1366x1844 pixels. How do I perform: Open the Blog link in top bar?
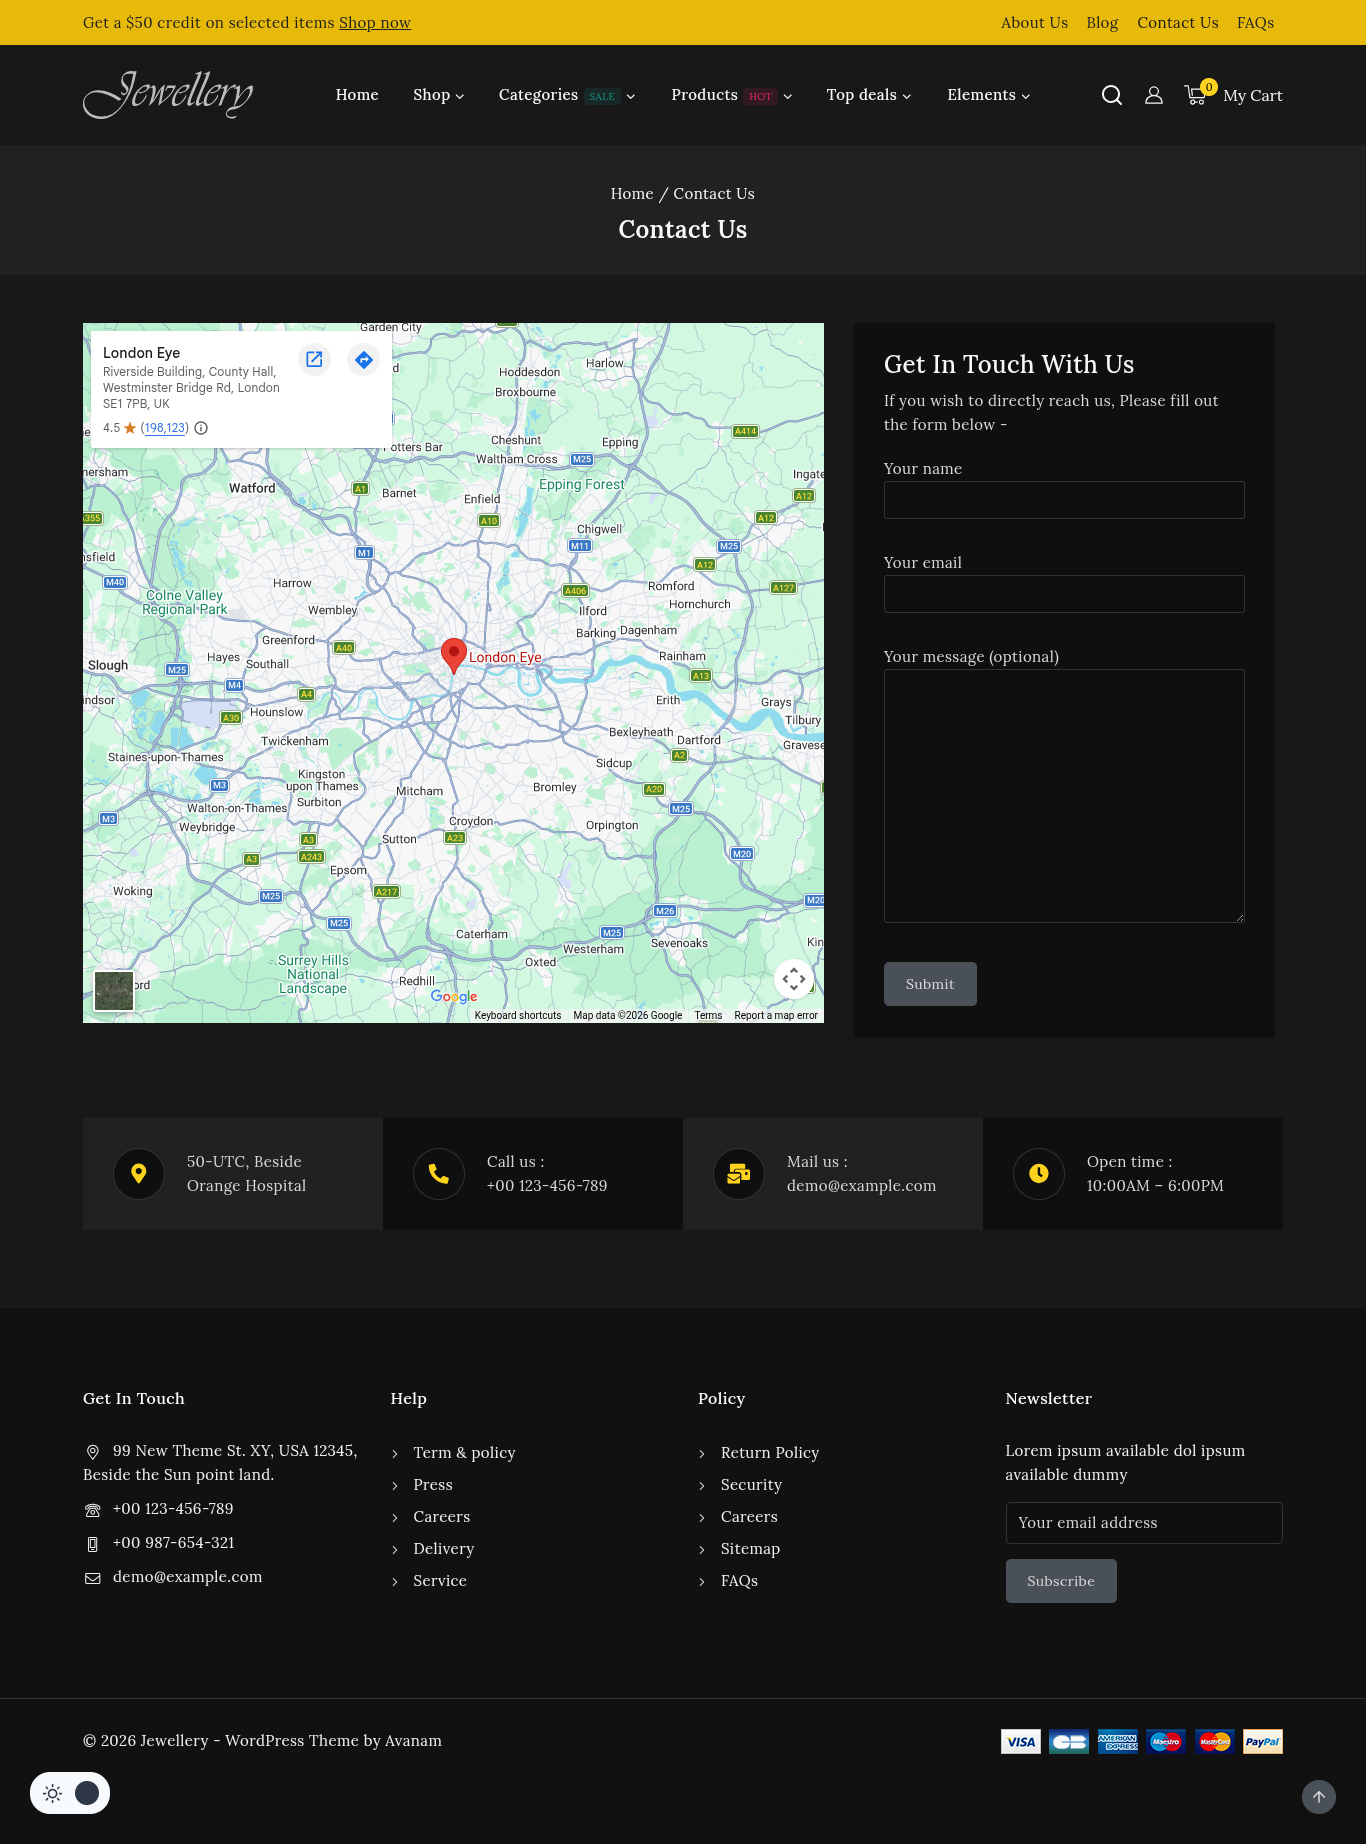coord(1102,23)
